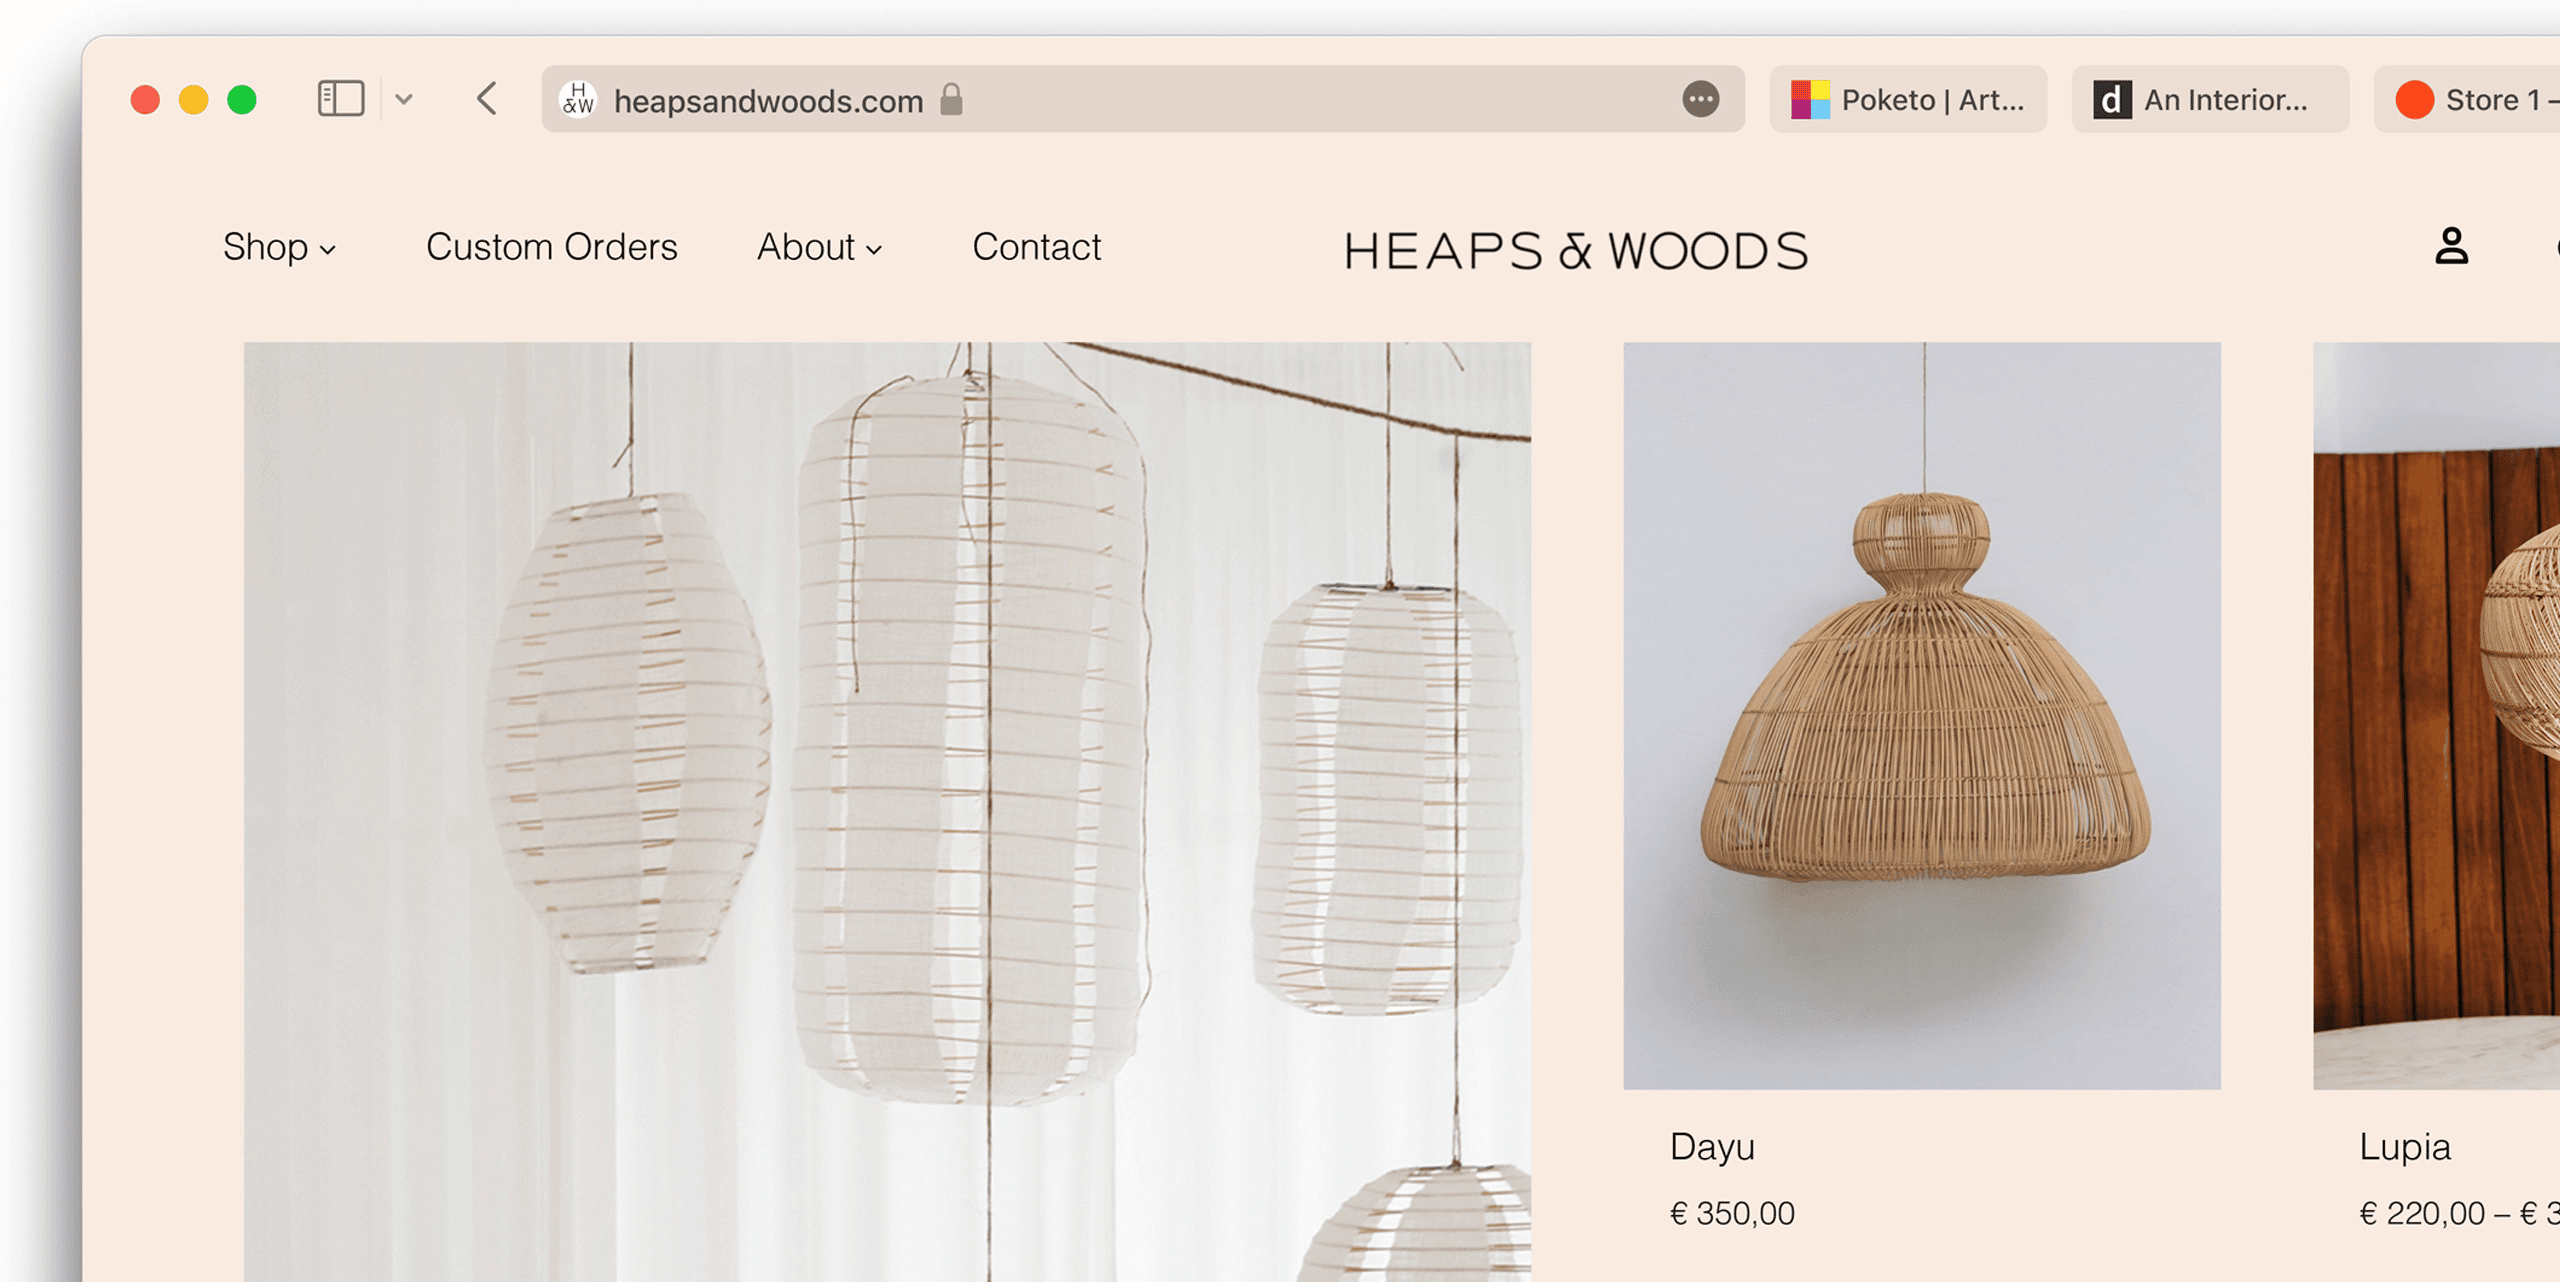Click the Dayu product title
The width and height of the screenshot is (2560, 1282).
pos(1712,1146)
